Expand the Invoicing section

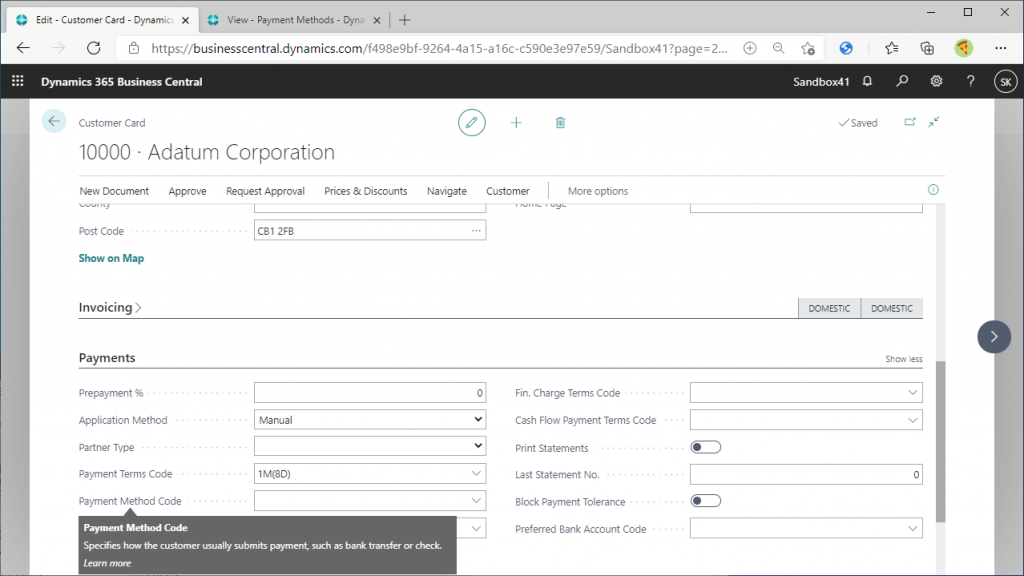coord(110,308)
